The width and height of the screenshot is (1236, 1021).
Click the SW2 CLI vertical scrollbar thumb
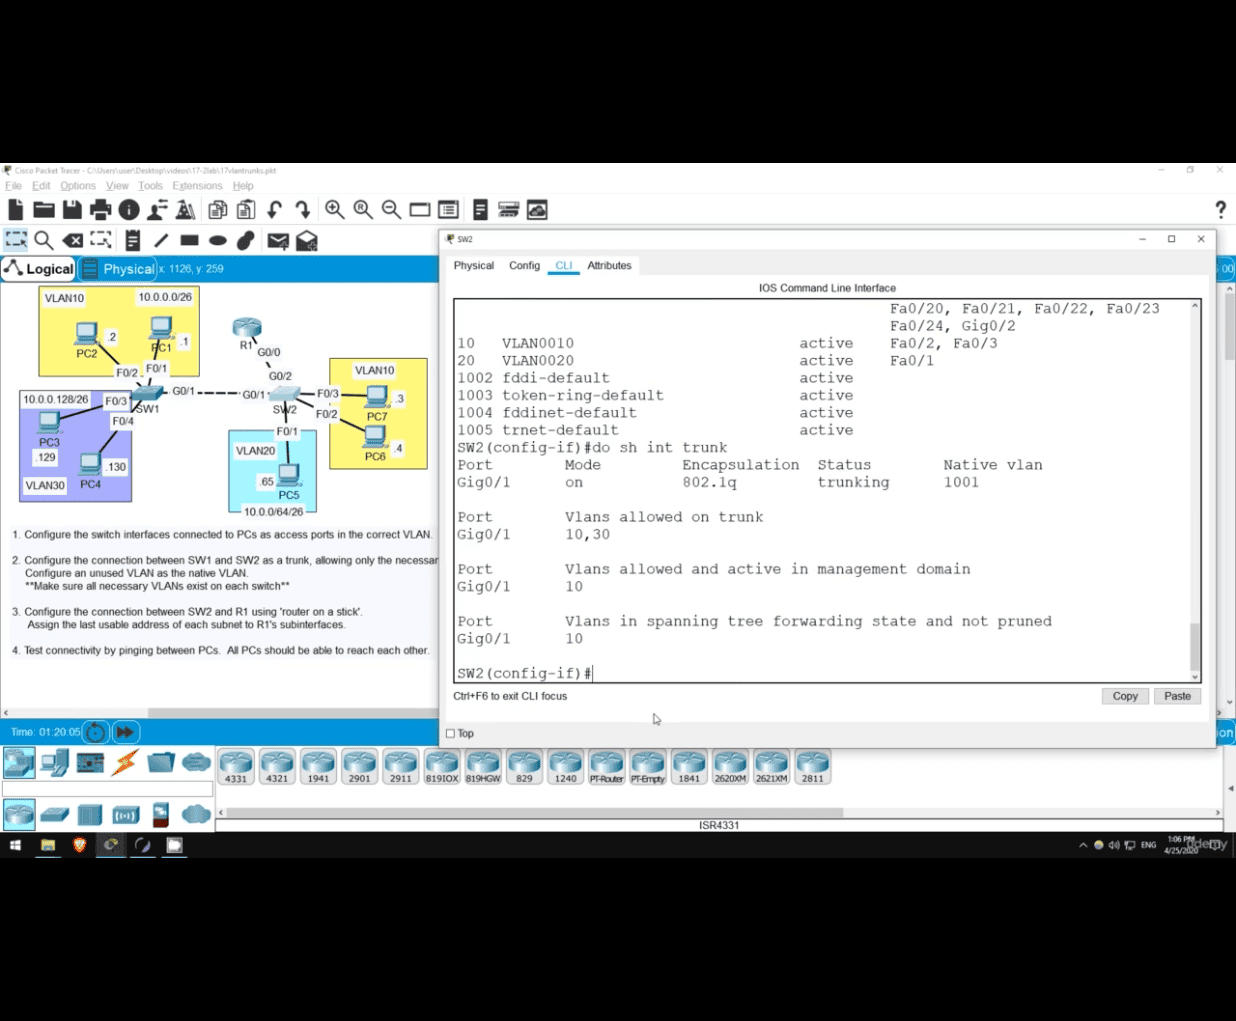1194,646
